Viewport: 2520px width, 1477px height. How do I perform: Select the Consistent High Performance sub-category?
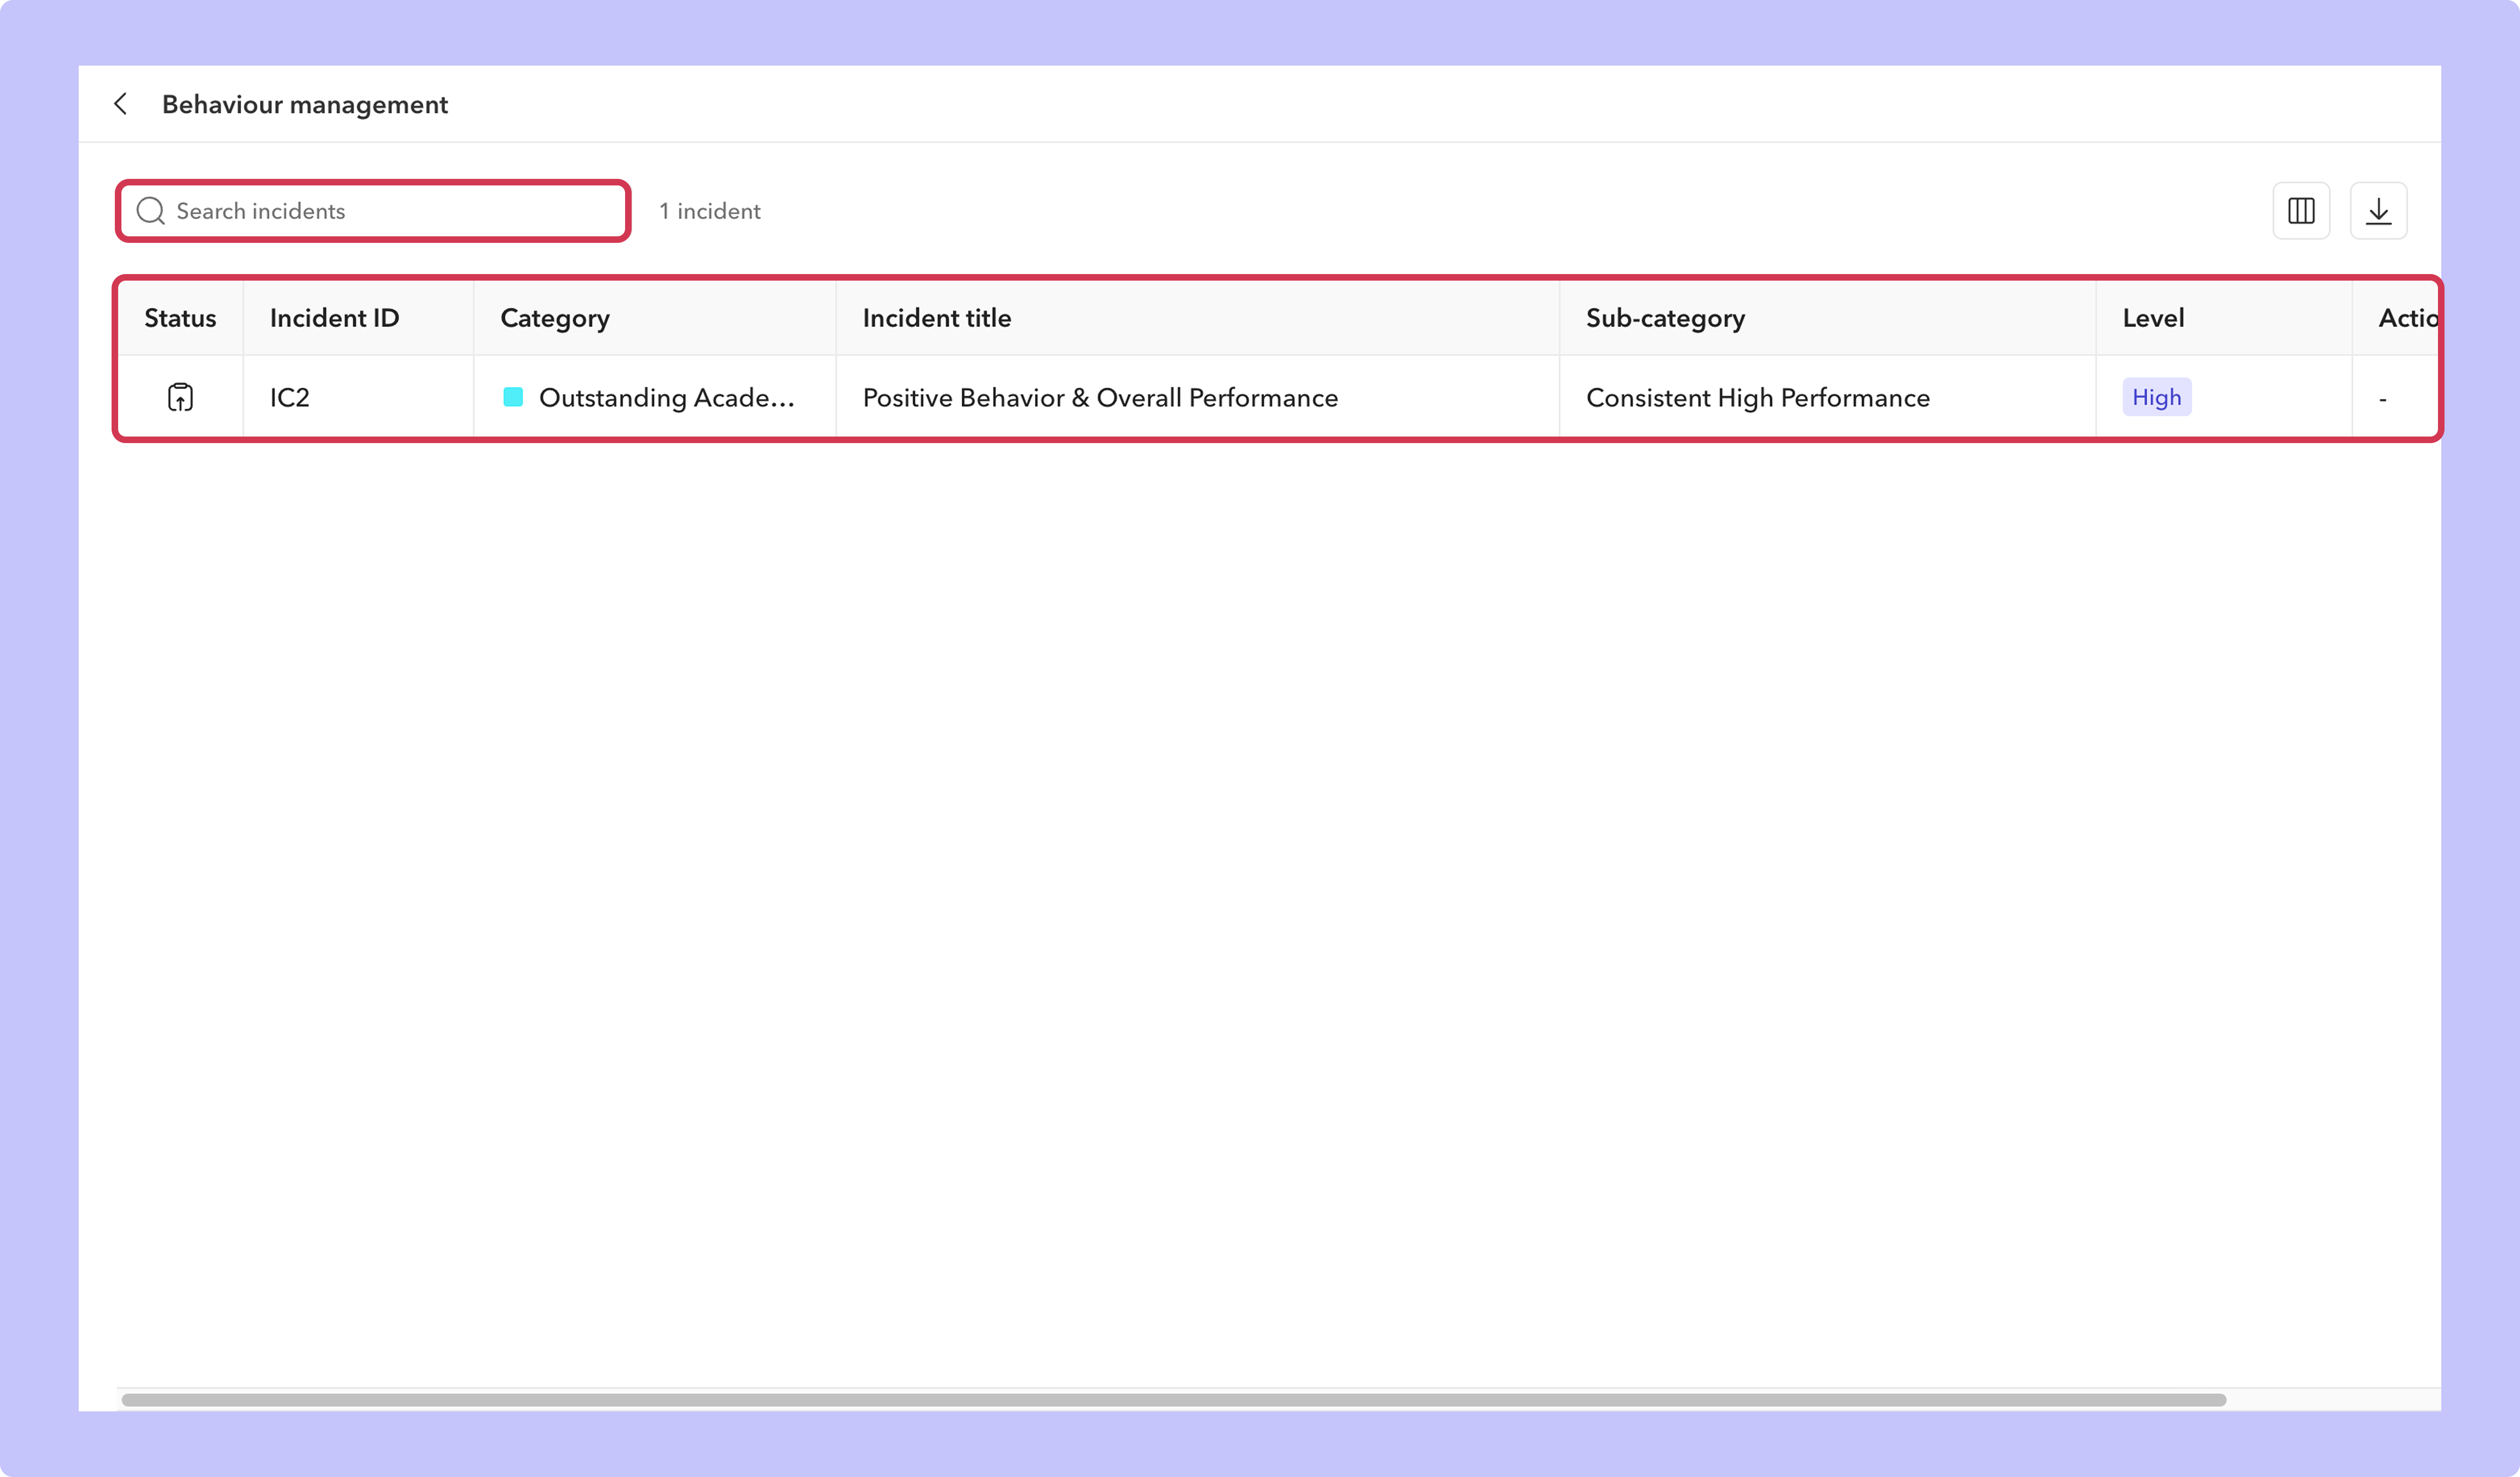point(1758,397)
